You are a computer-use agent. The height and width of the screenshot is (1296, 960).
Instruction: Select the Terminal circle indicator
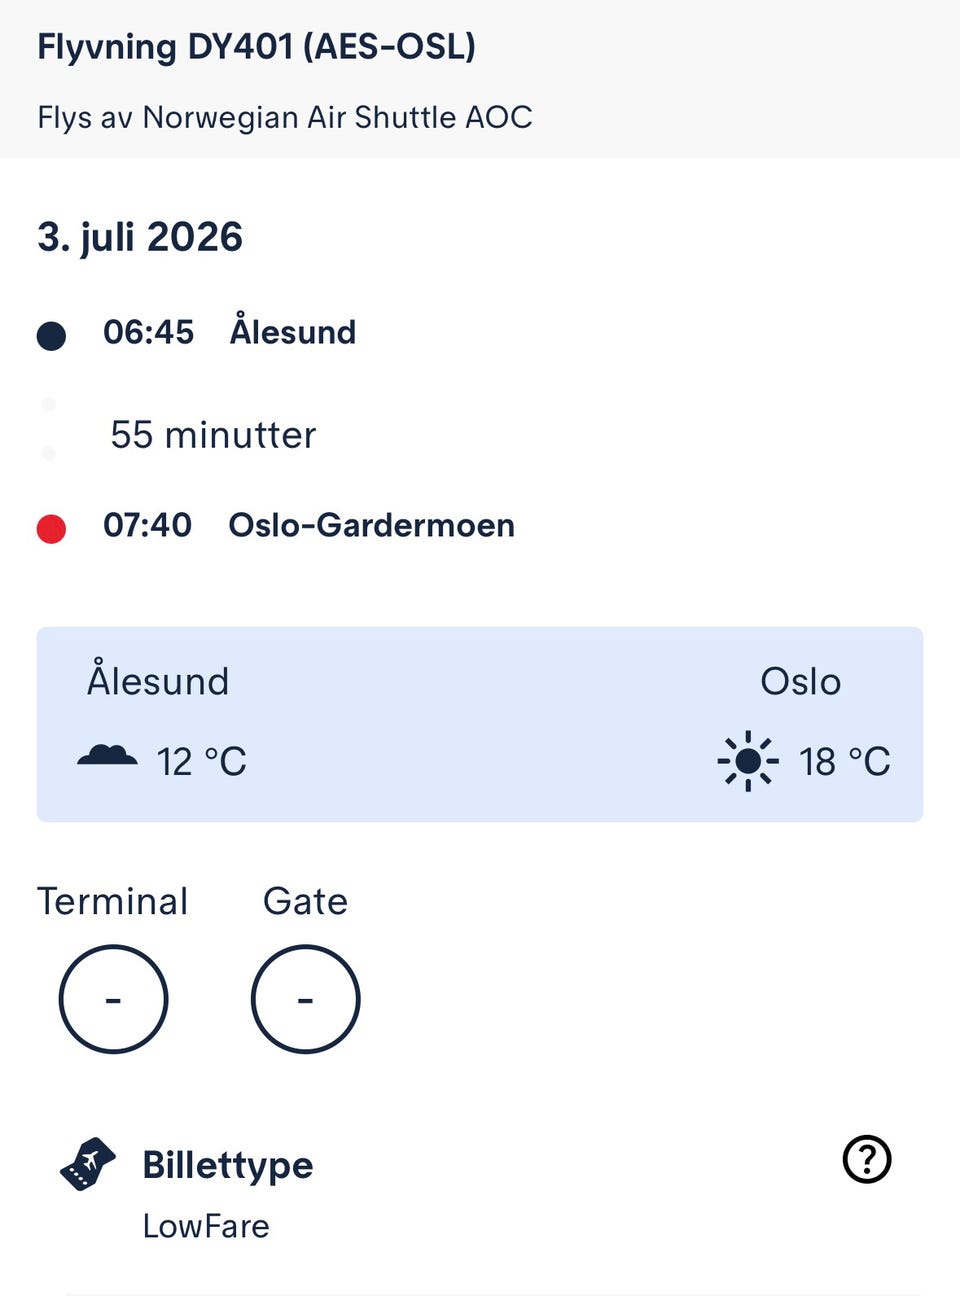[113, 999]
